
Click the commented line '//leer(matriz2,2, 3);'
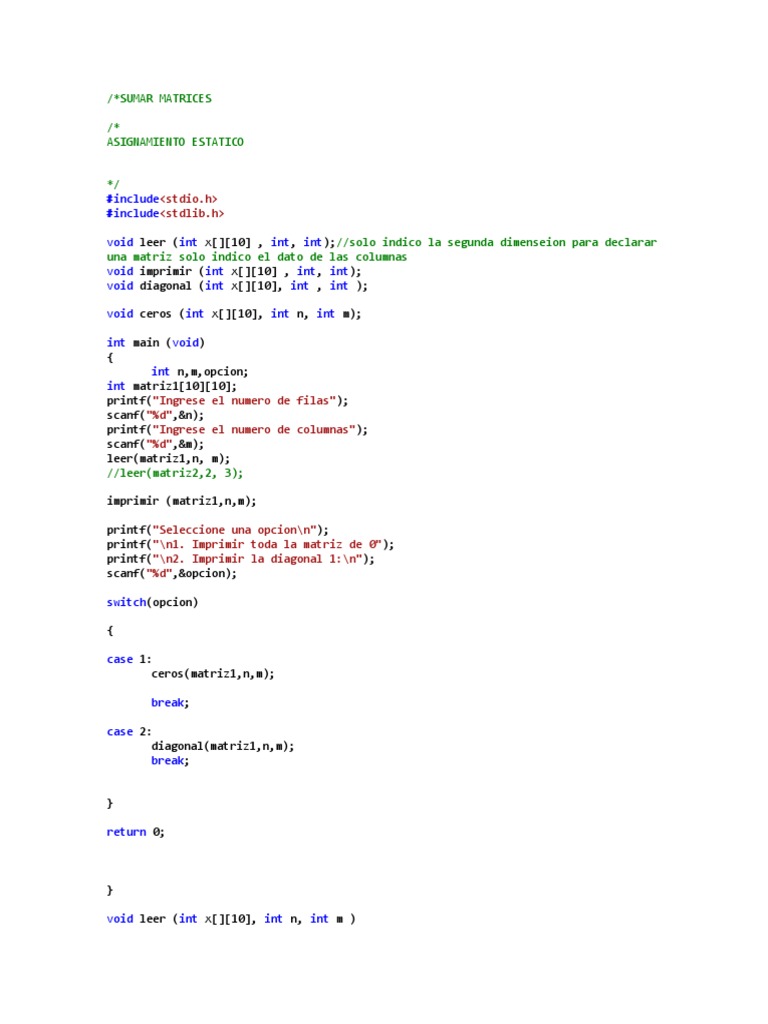(175, 473)
